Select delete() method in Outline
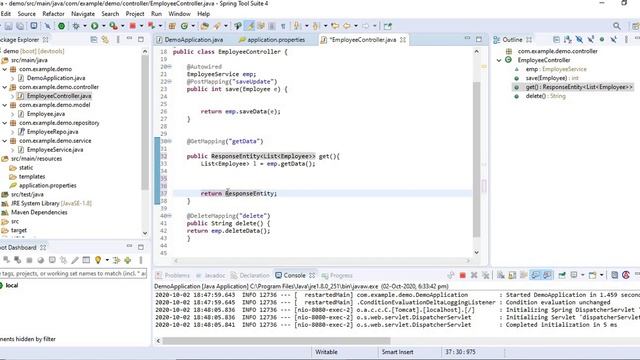 click(545, 96)
